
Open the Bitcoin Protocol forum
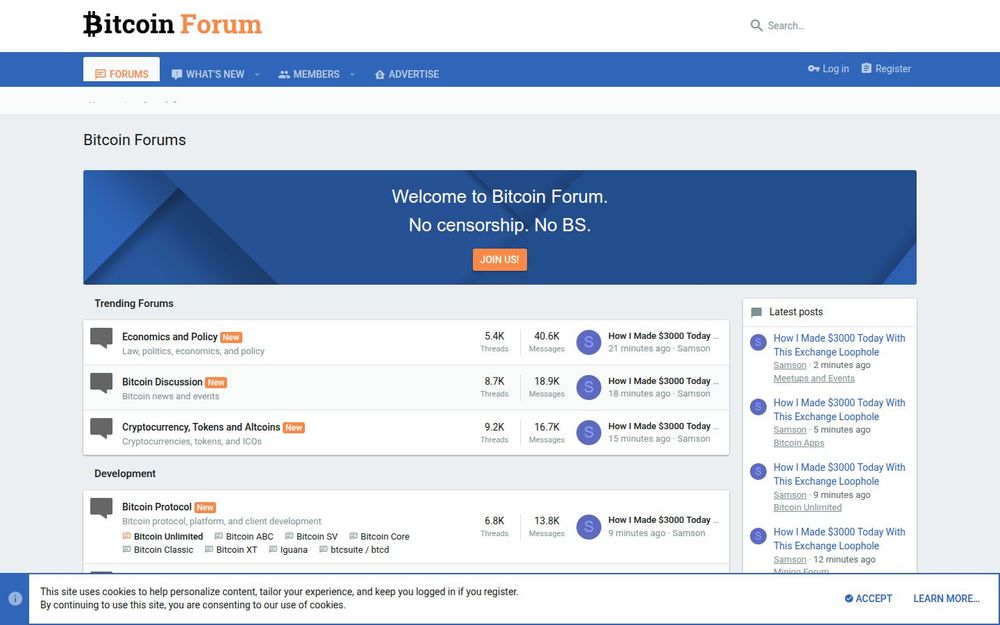(x=157, y=507)
